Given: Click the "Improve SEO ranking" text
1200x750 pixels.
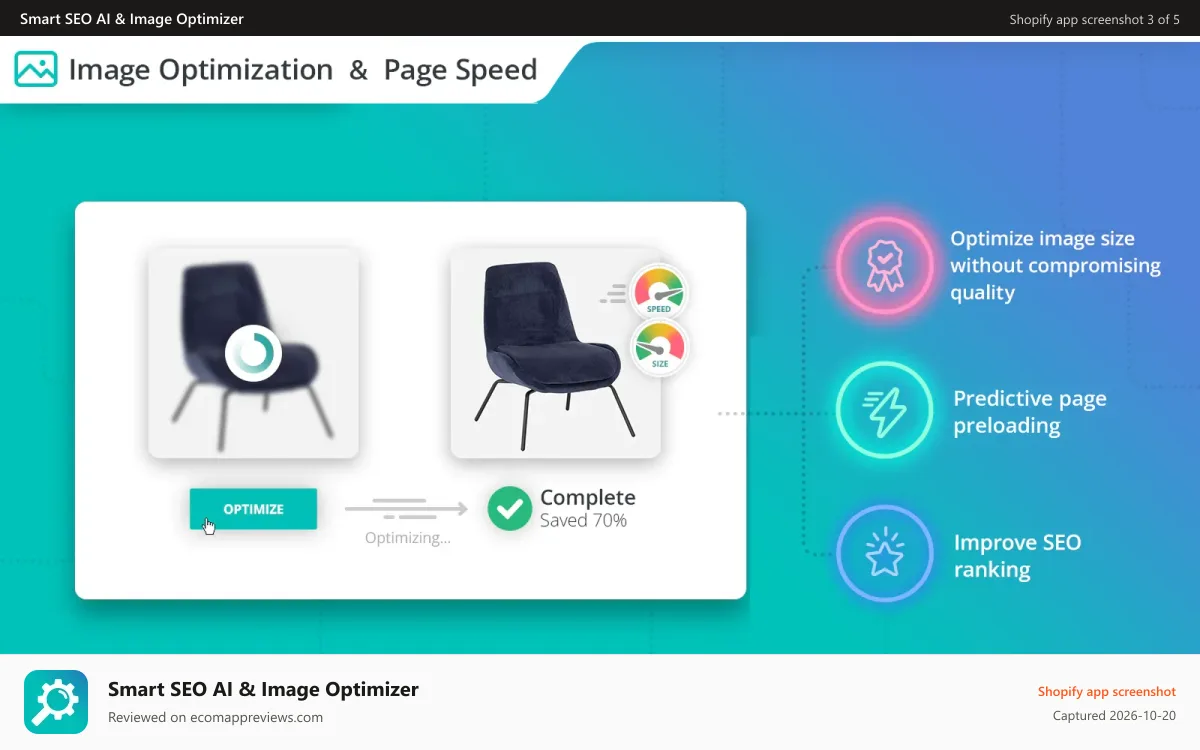Looking at the screenshot, I should pos(1017,556).
